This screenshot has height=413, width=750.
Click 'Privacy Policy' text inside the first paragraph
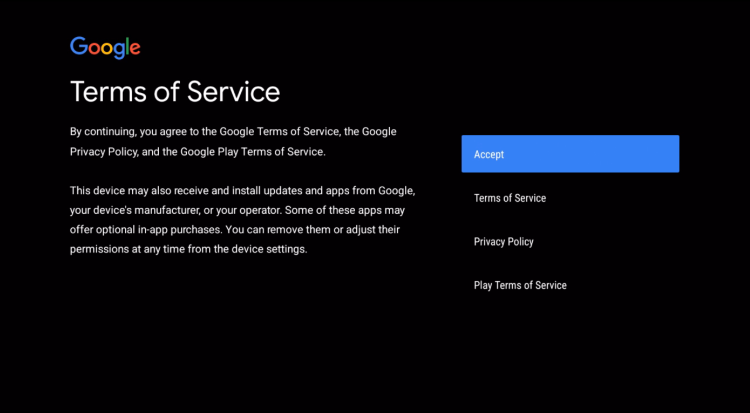click(105, 152)
